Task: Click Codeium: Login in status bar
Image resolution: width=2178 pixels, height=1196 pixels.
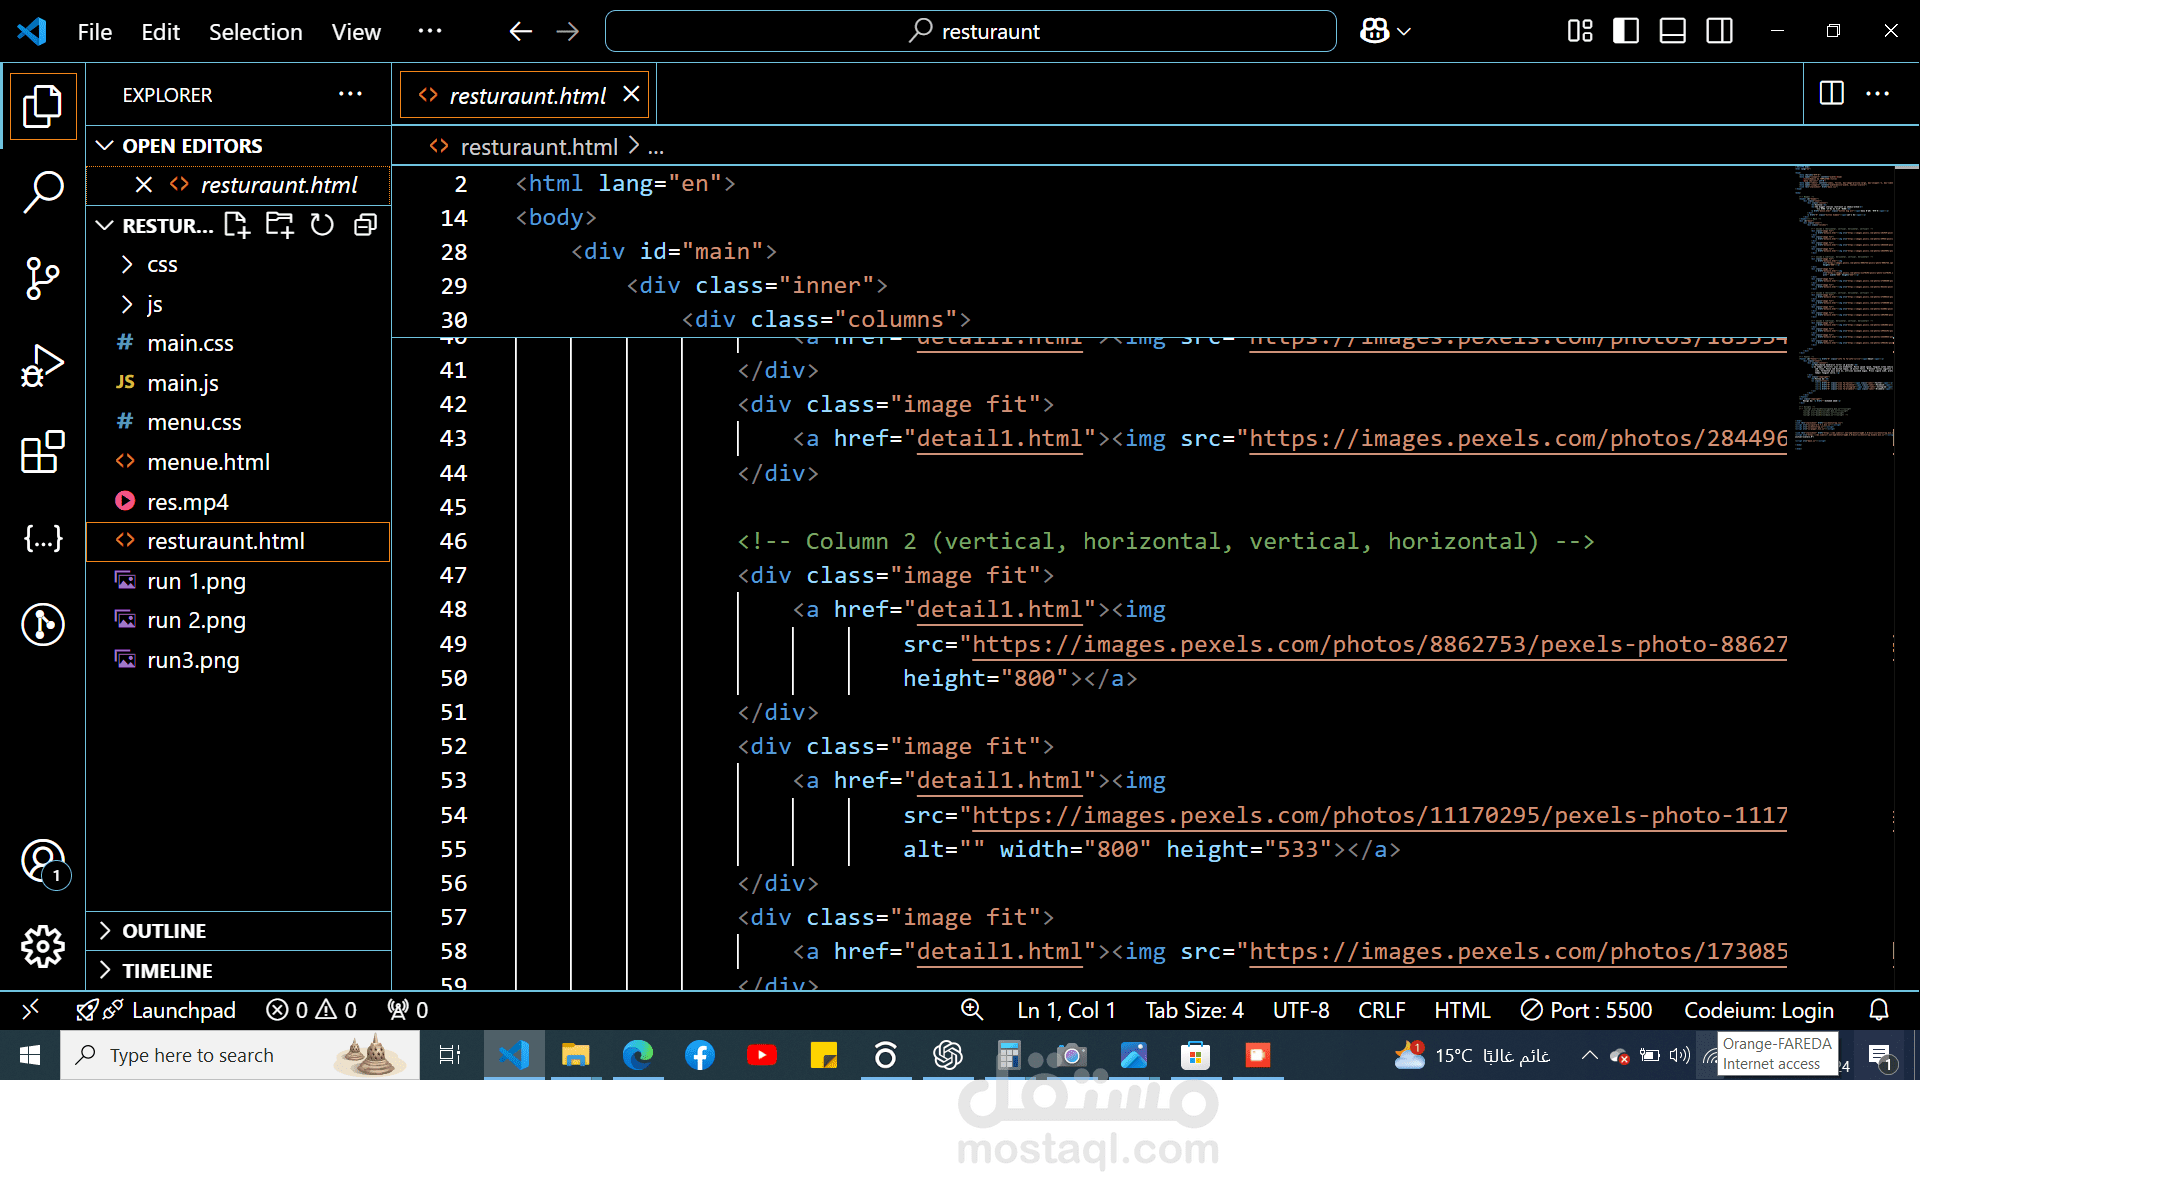Action: [1758, 1011]
